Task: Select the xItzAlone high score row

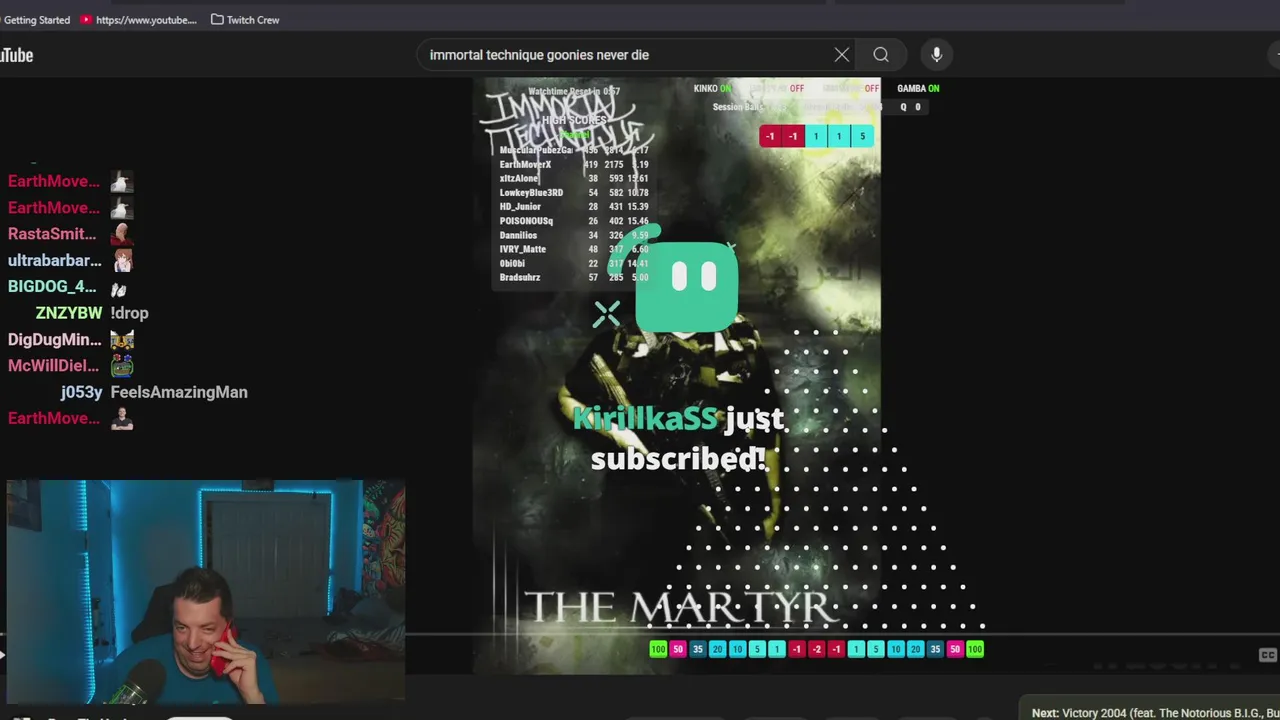Action: pos(574,179)
